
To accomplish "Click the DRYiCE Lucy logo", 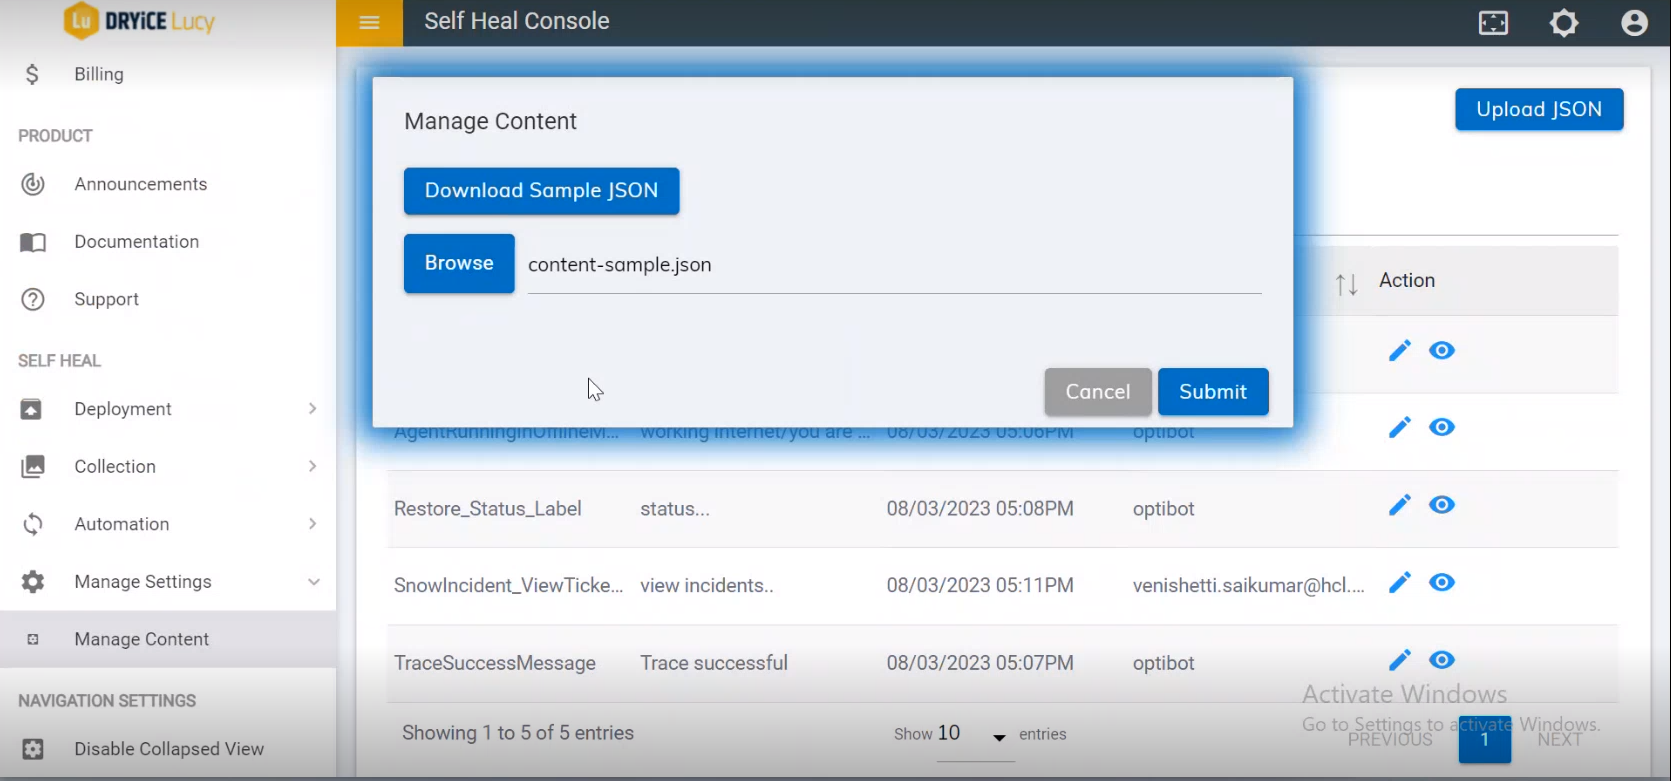I will tap(139, 21).
